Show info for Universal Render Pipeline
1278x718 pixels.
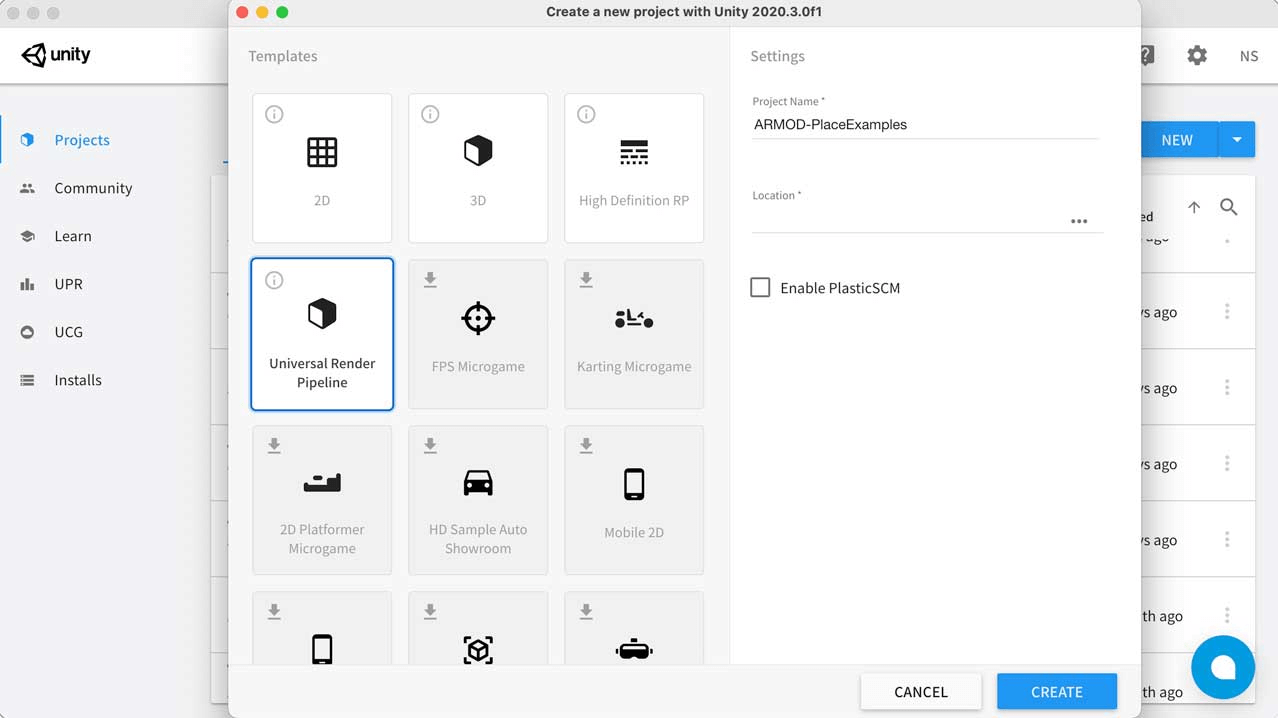(x=274, y=280)
